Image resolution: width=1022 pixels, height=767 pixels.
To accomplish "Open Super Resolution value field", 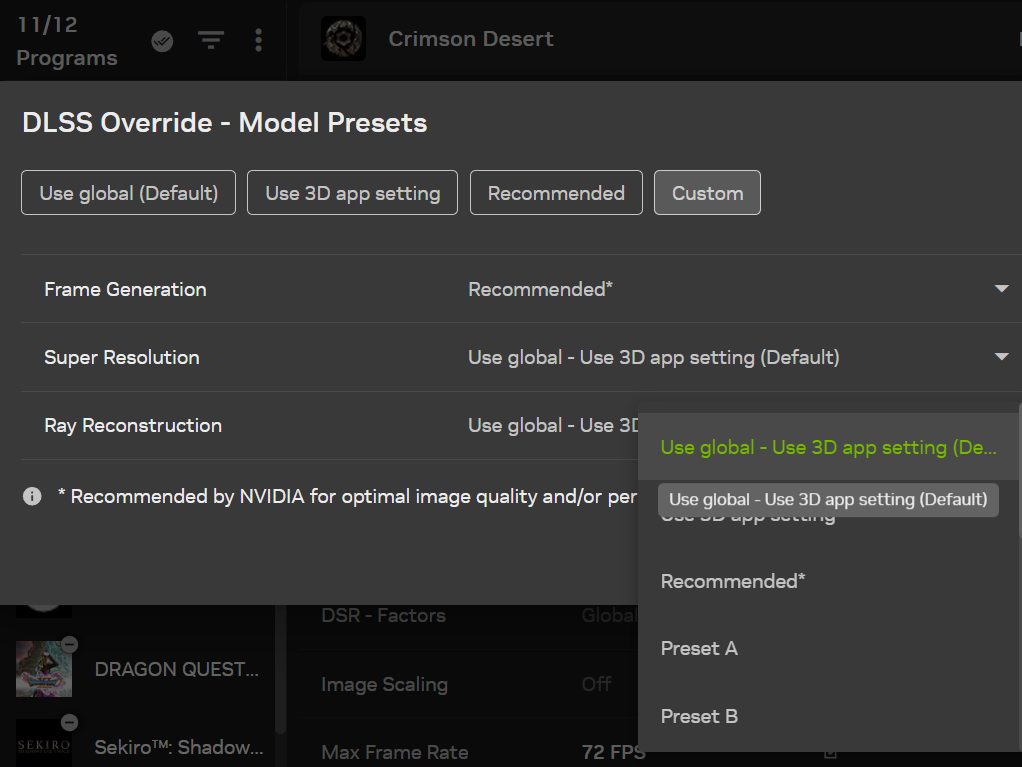I will click(x=654, y=357).
